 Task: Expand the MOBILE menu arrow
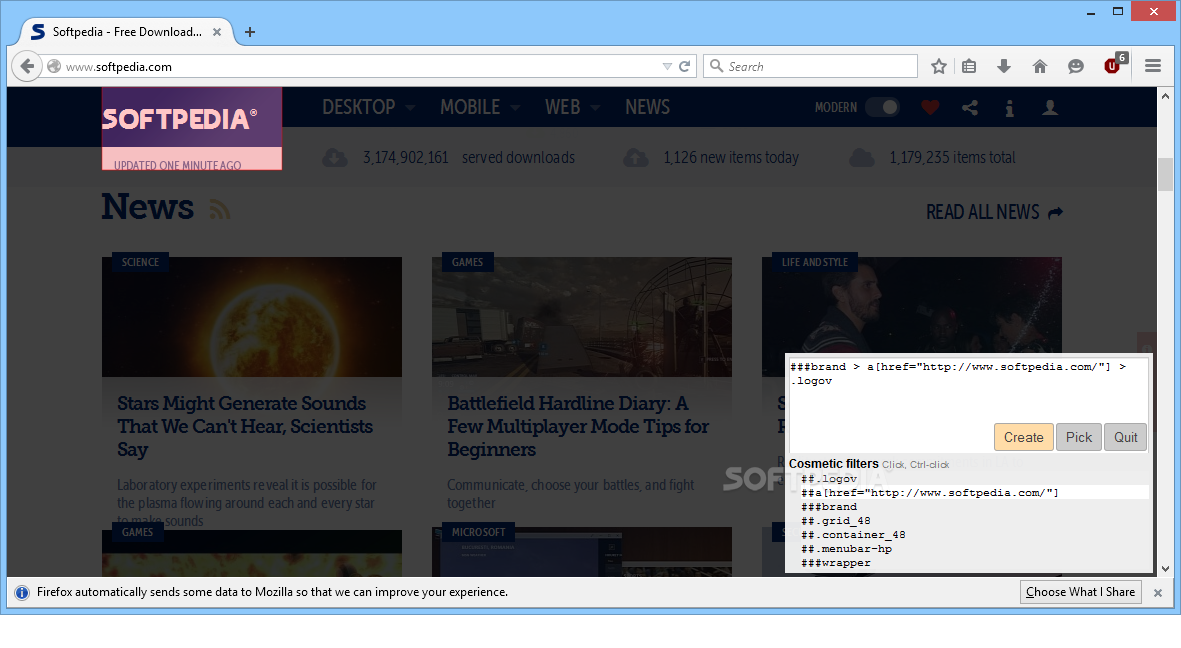pos(515,108)
